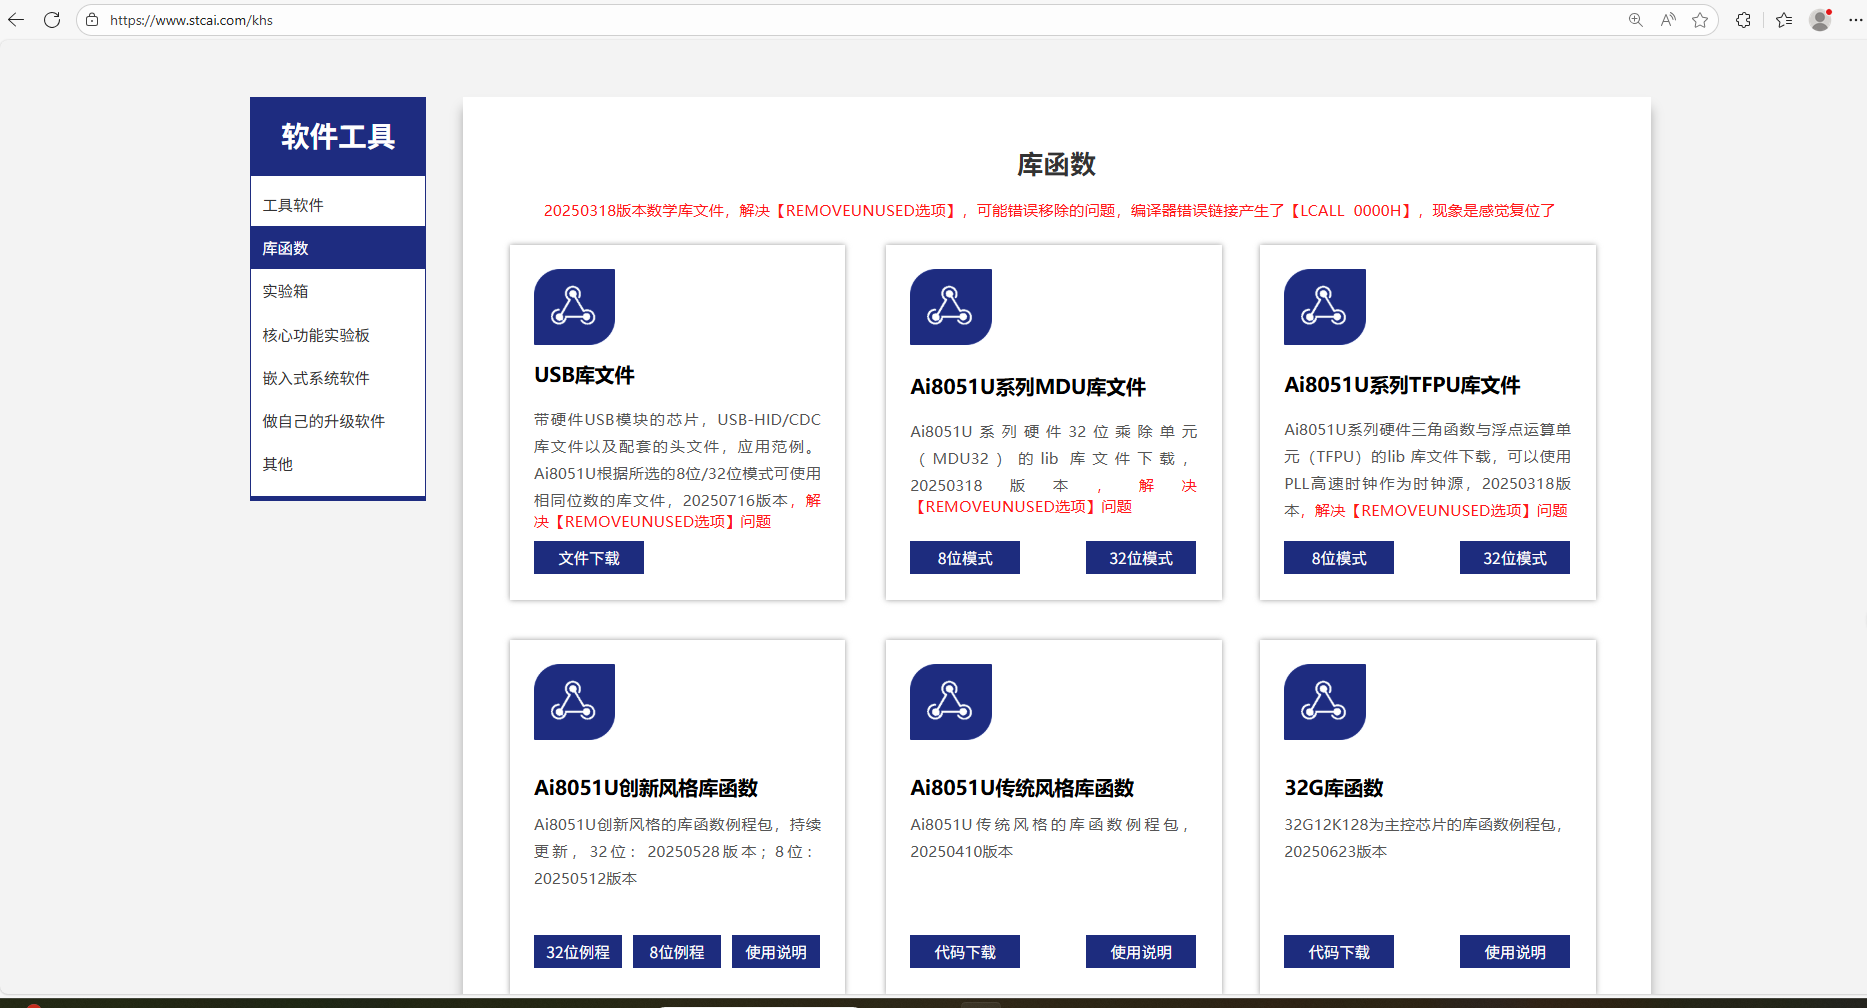Click the 20250623版本 text
The image size is (1867, 1008).
click(x=1335, y=852)
